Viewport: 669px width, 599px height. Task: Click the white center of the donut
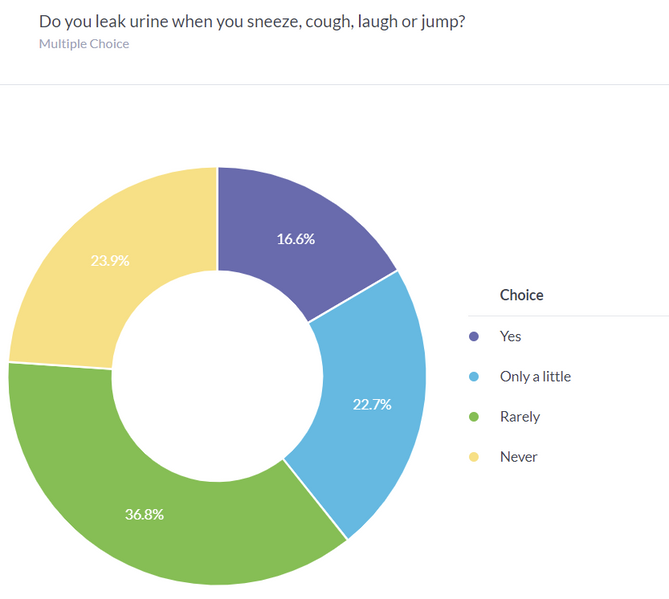(217, 375)
